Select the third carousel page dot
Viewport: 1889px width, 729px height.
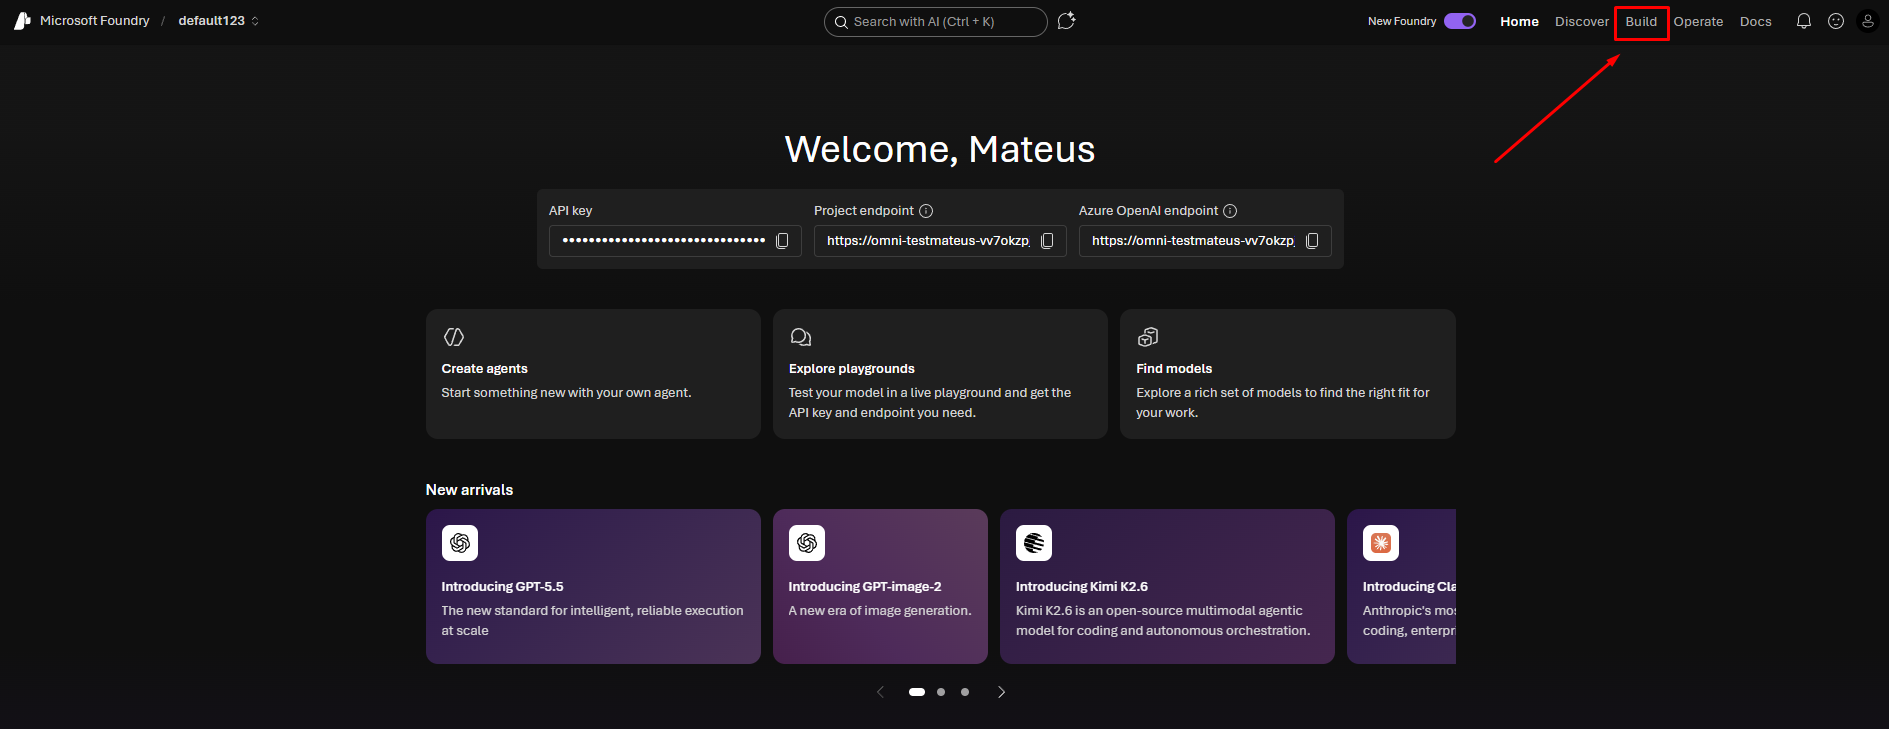(965, 692)
